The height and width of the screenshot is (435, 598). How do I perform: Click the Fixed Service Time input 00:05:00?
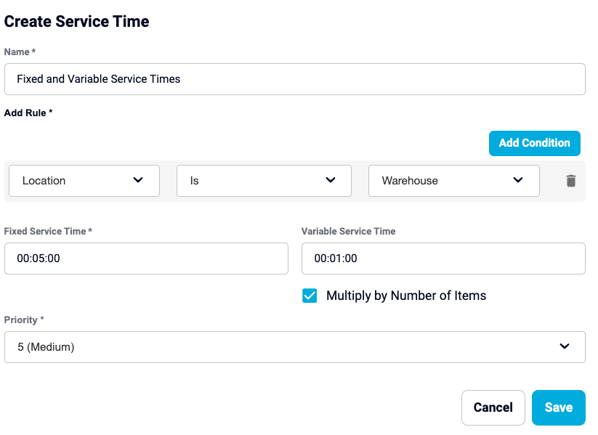146,258
